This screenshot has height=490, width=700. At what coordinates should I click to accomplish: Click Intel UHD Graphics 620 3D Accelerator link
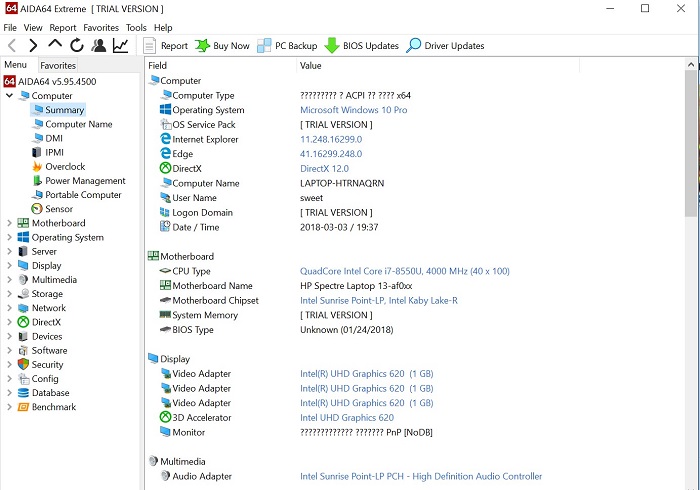tap(347, 418)
